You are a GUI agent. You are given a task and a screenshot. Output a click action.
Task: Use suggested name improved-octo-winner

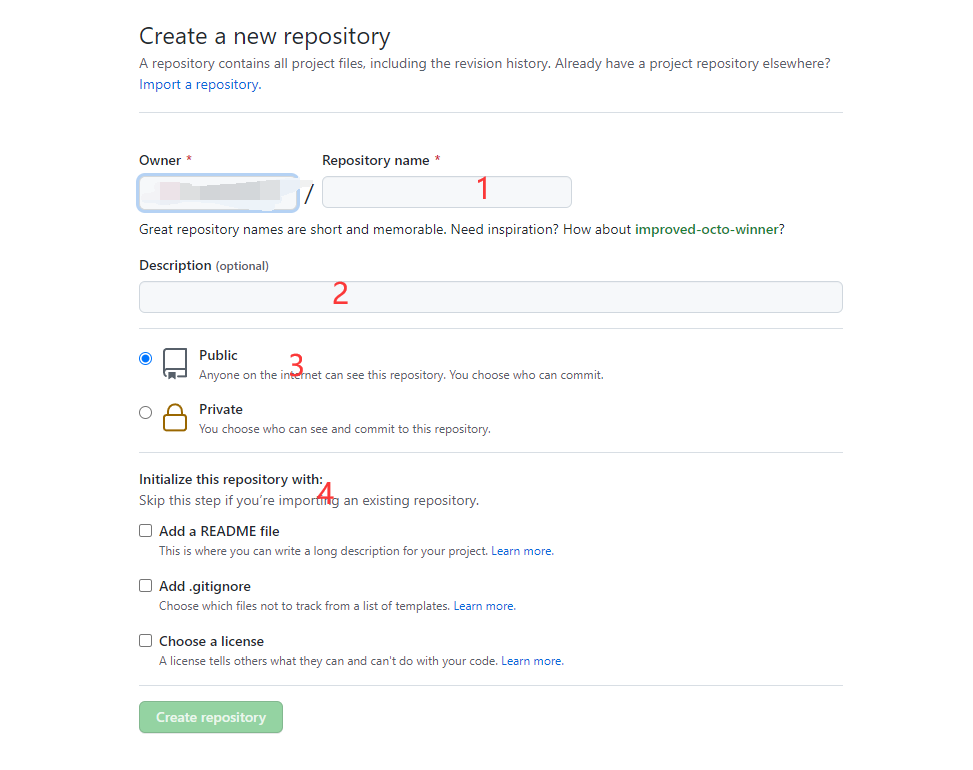click(x=706, y=230)
